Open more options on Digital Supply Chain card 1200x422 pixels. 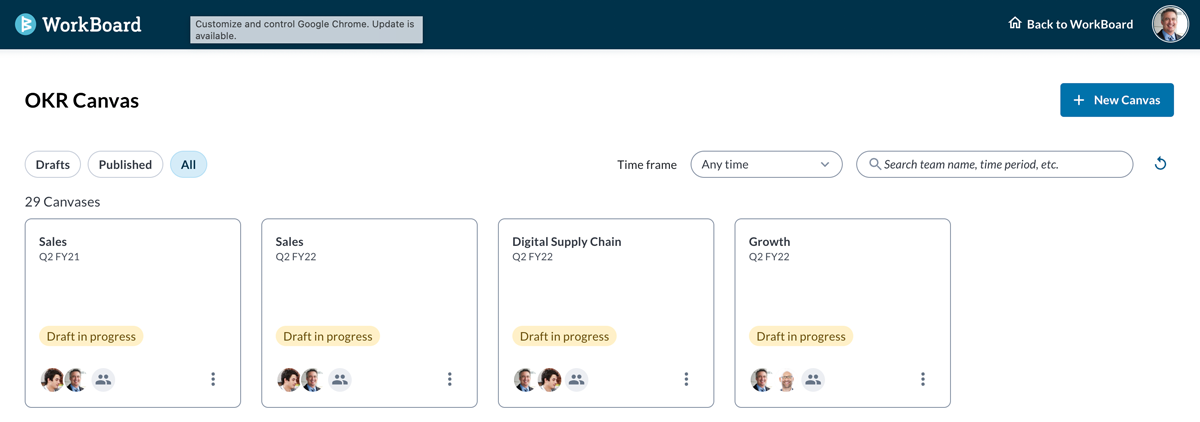point(686,379)
